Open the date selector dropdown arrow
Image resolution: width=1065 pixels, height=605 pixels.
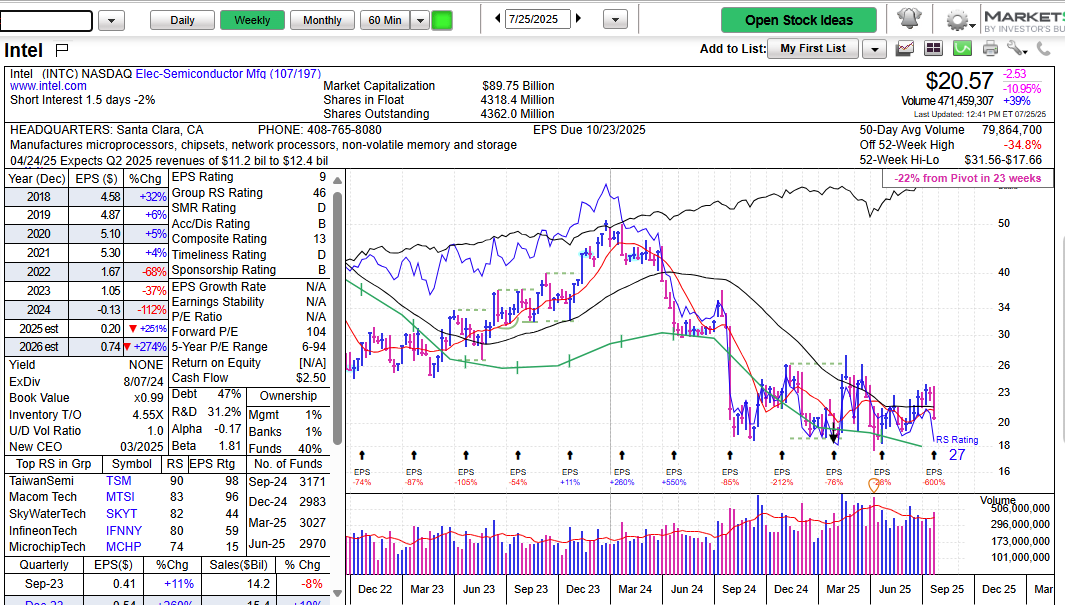pos(615,20)
